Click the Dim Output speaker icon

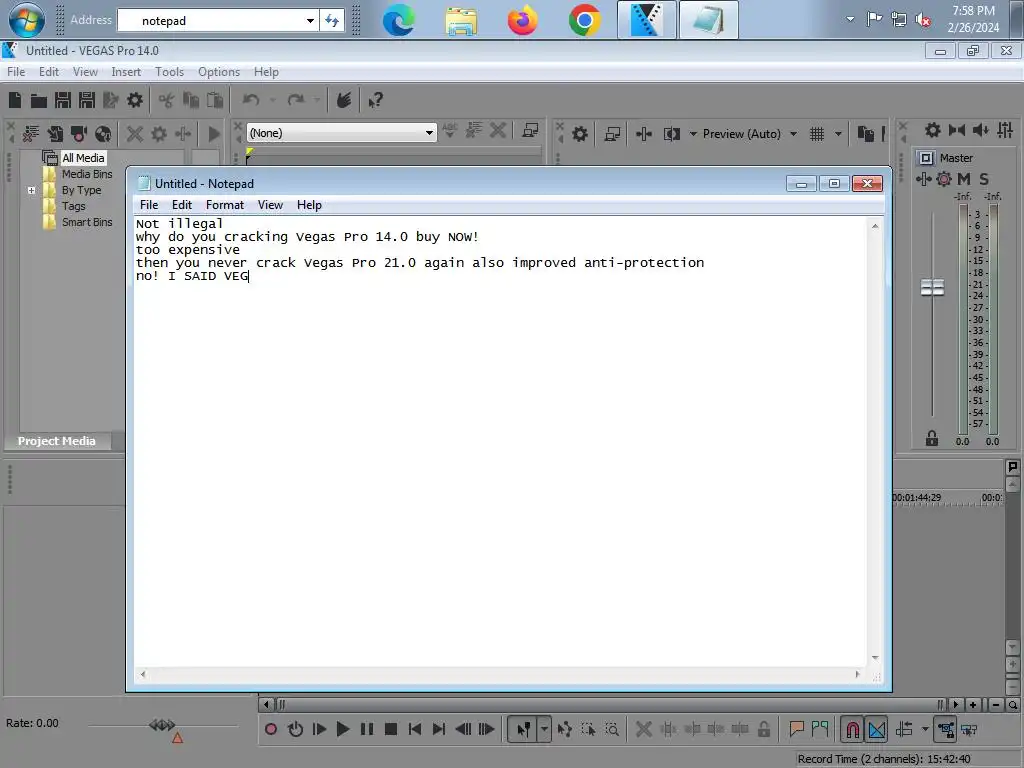click(x=980, y=130)
